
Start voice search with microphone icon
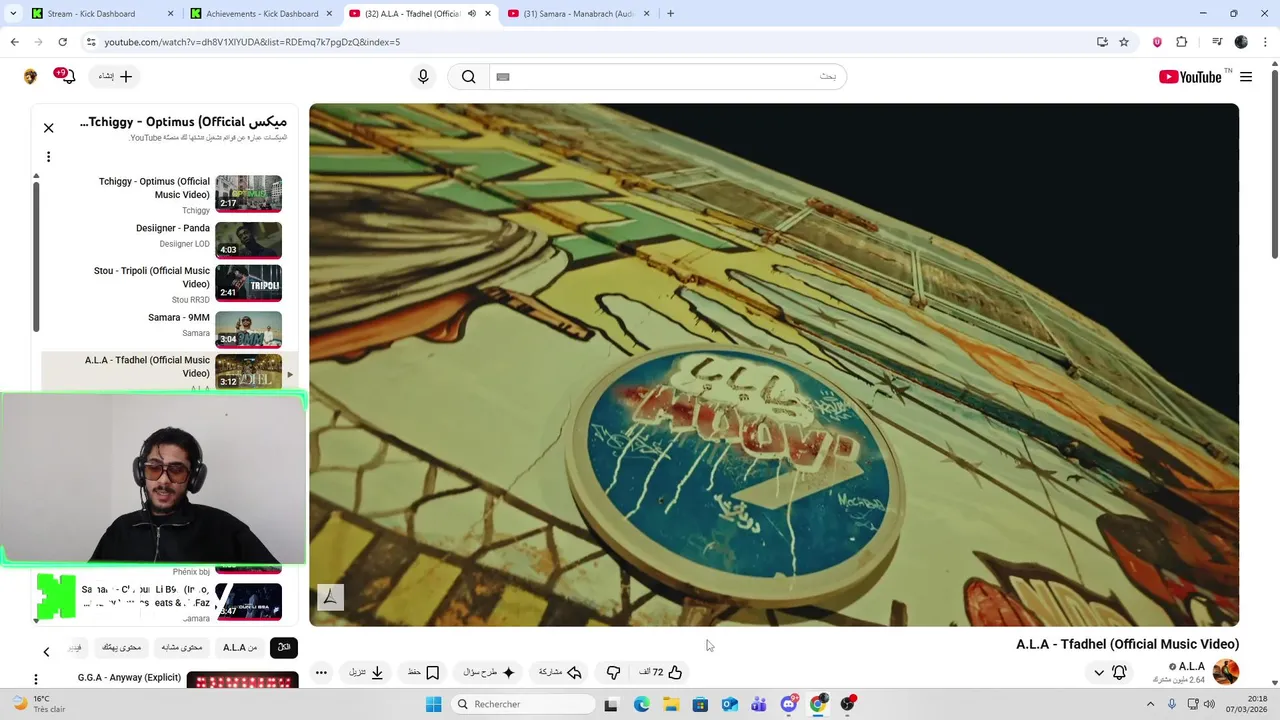coord(423,77)
